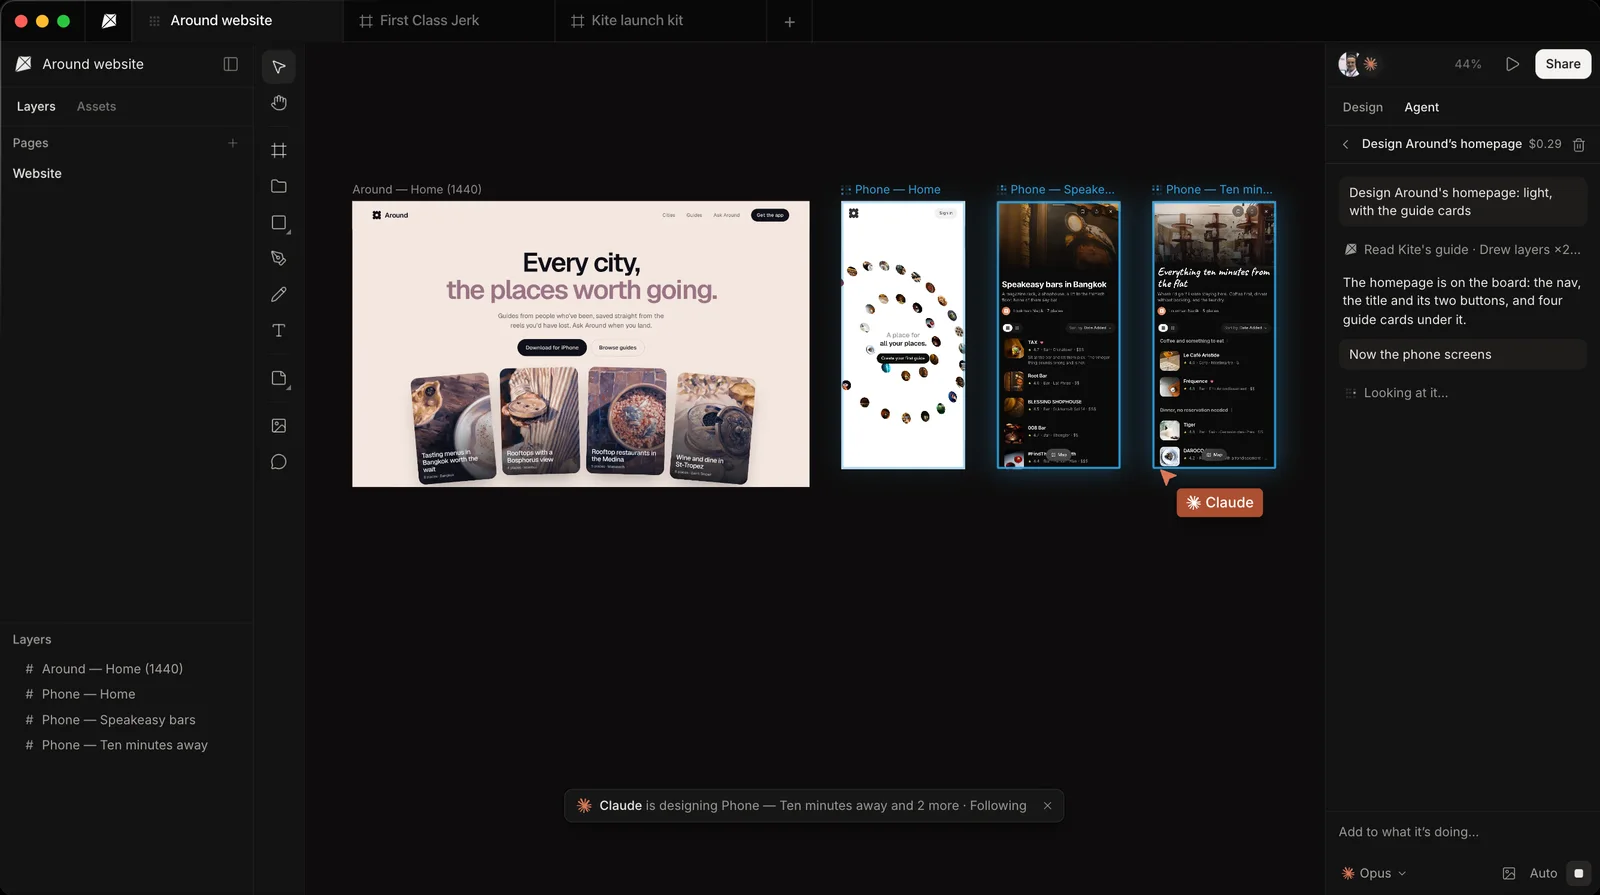
Task: Select Phone — Ten minutes away layer
Action: click(x=126, y=745)
